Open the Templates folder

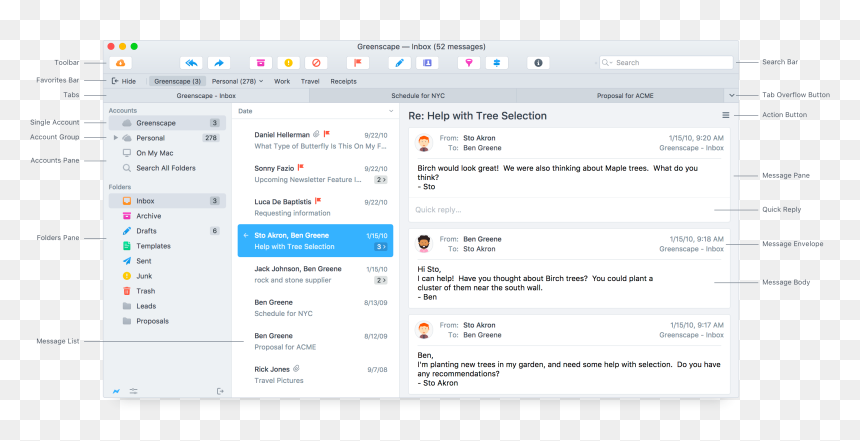click(x=167, y=246)
